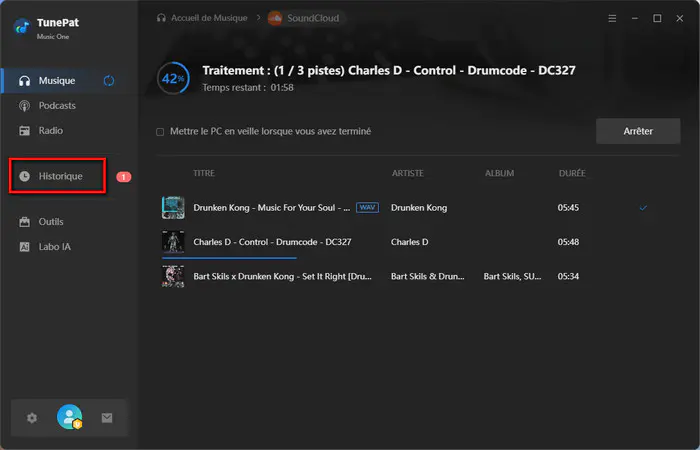Image resolution: width=700 pixels, height=450 pixels.
Task: Click the red notification badge next to Historique
Action: [x=124, y=177]
